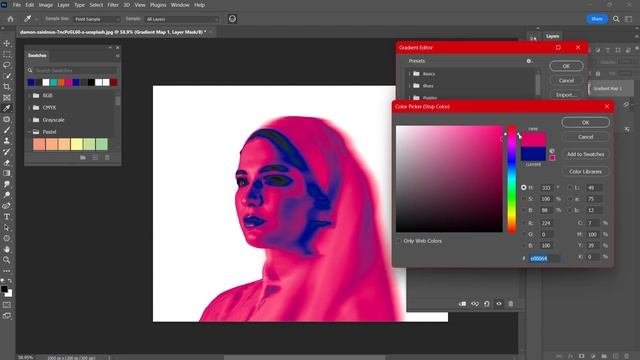Click the Home icon in options bar
Viewport: 640px width, 360px height.
[x=10, y=19]
